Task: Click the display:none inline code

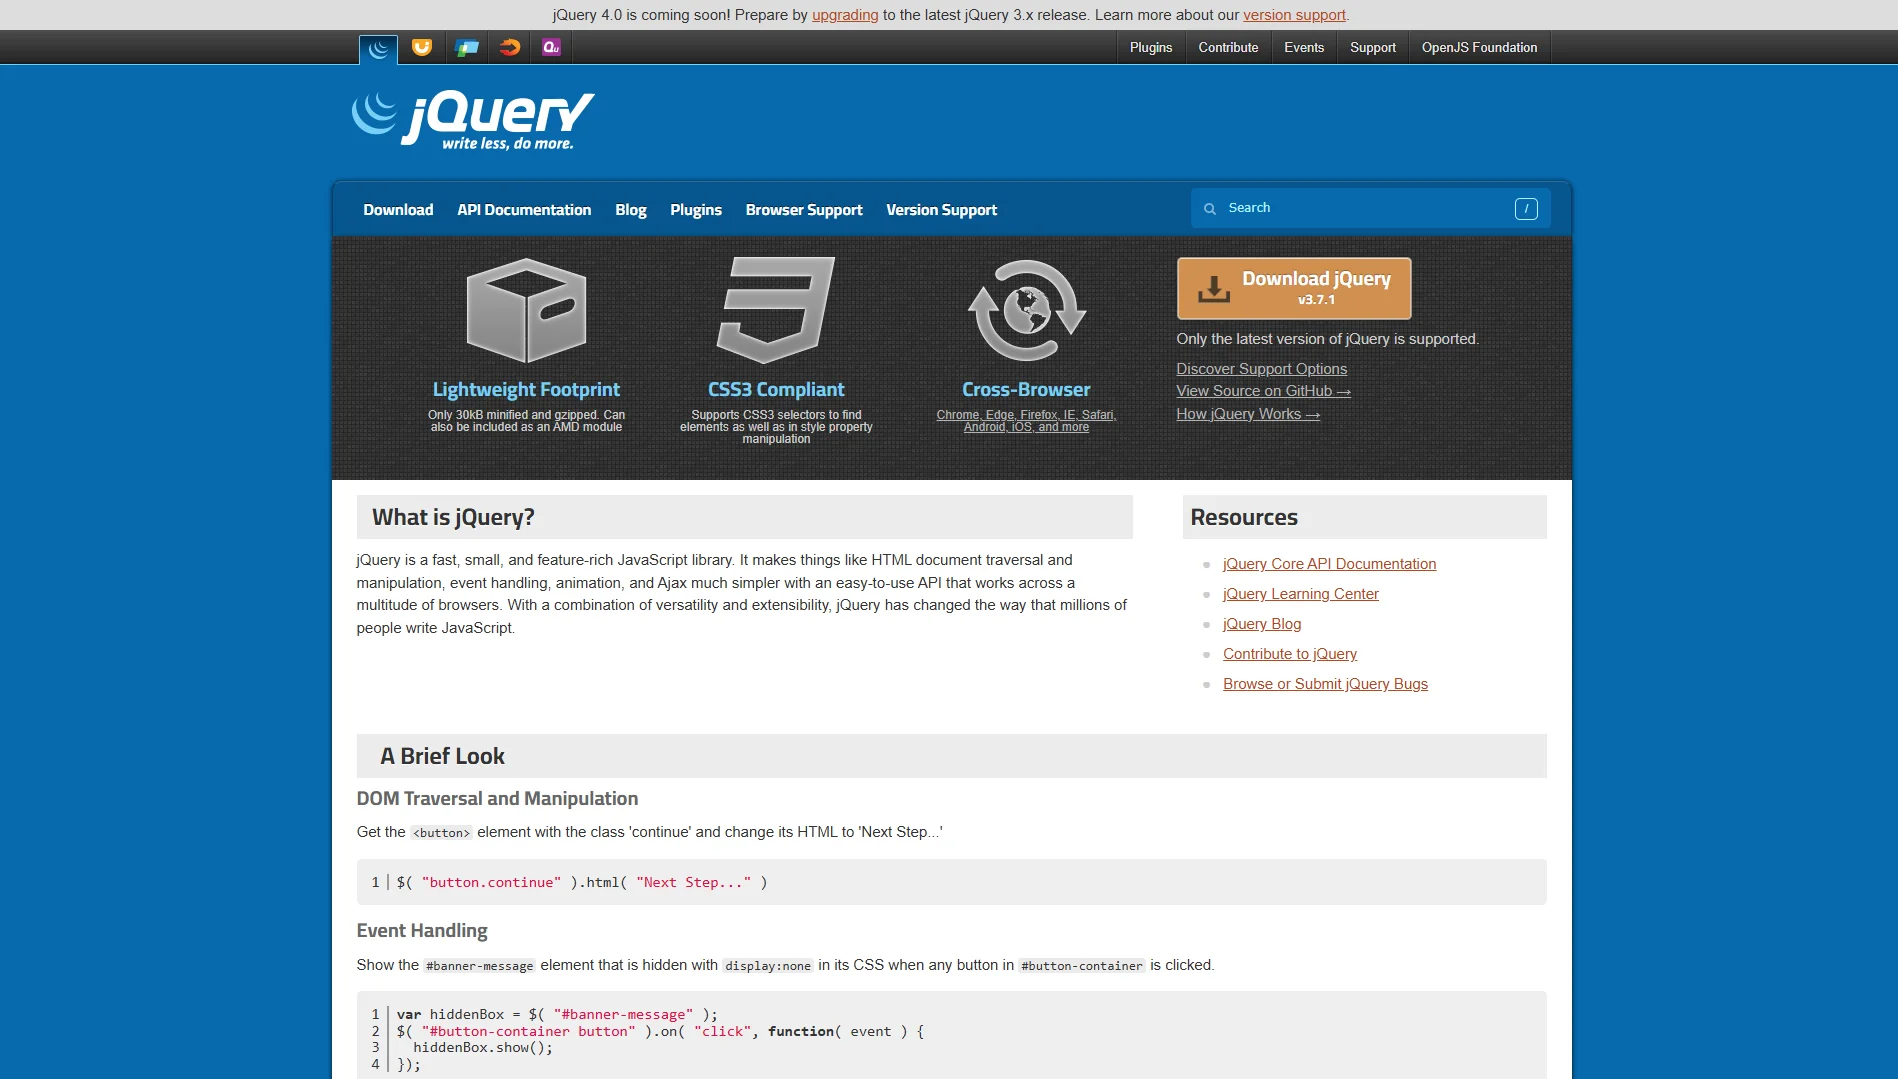Action: pyautogui.click(x=768, y=966)
